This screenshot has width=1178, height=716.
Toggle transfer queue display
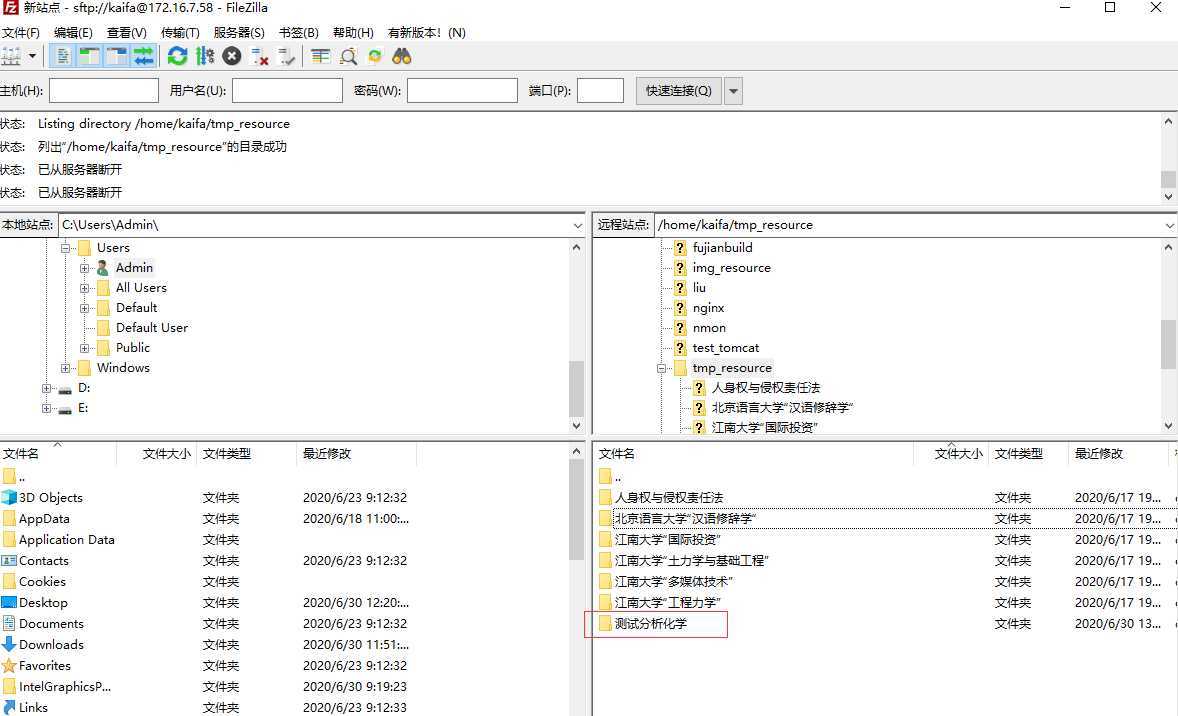click(144, 56)
